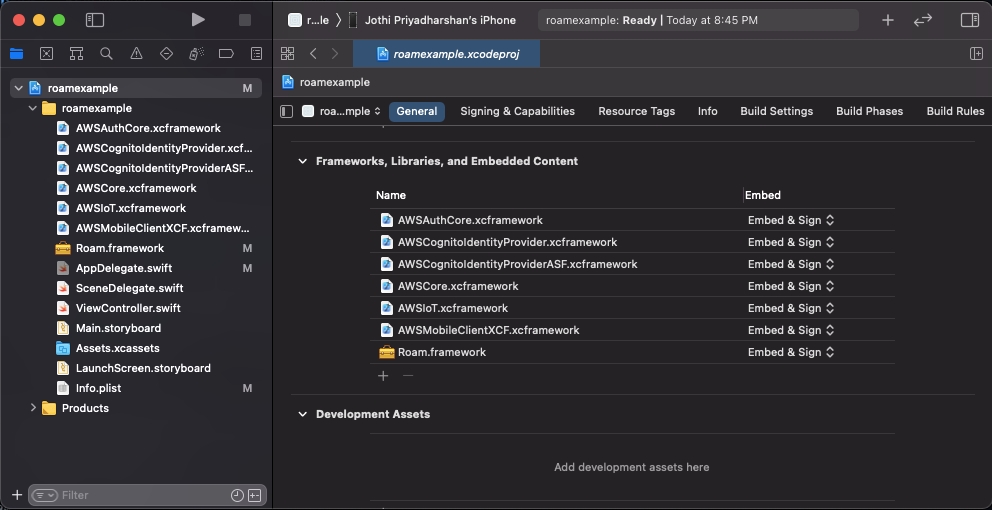Open ViewController.swift file

coord(128,308)
